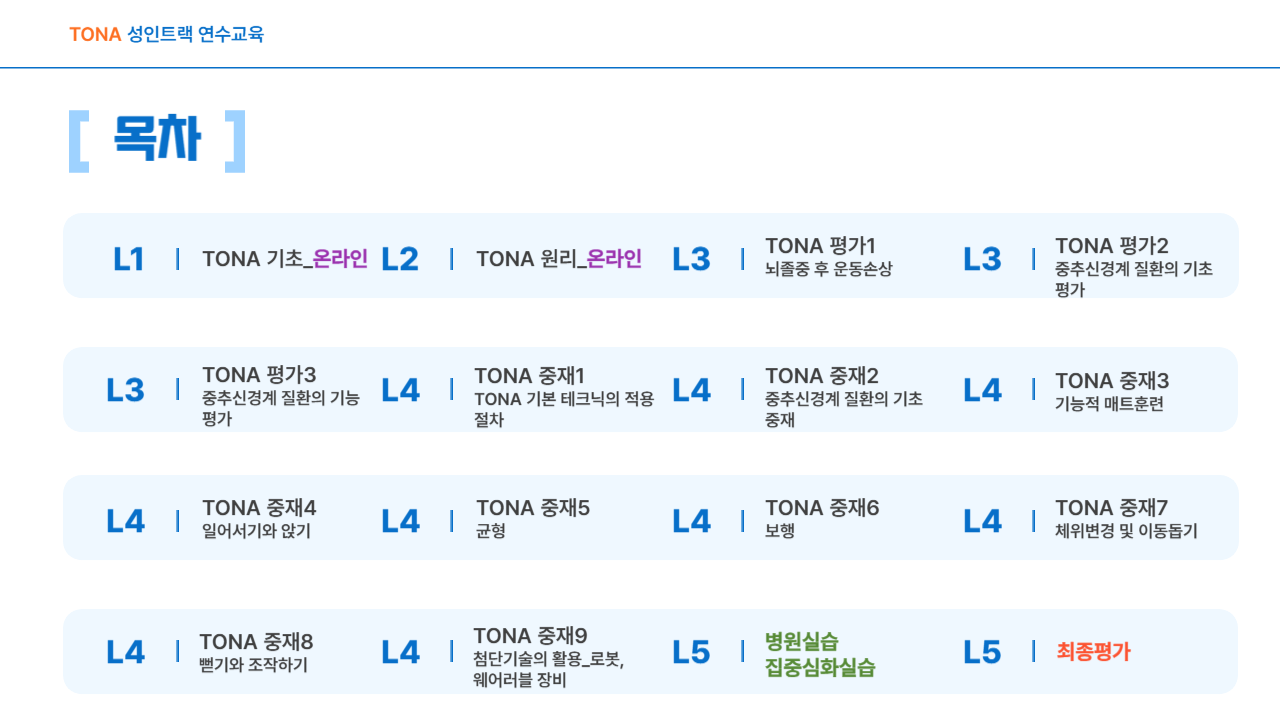The image size is (1280, 720).
Task: Click TONA 중재8 뻗기와 조작하기
Action: pos(256,652)
